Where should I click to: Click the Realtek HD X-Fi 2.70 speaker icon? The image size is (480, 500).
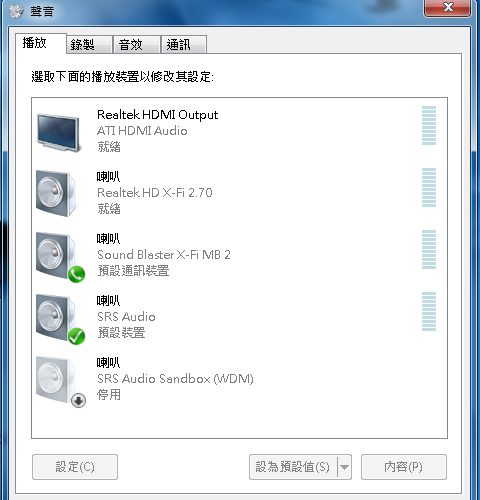click(x=56, y=193)
